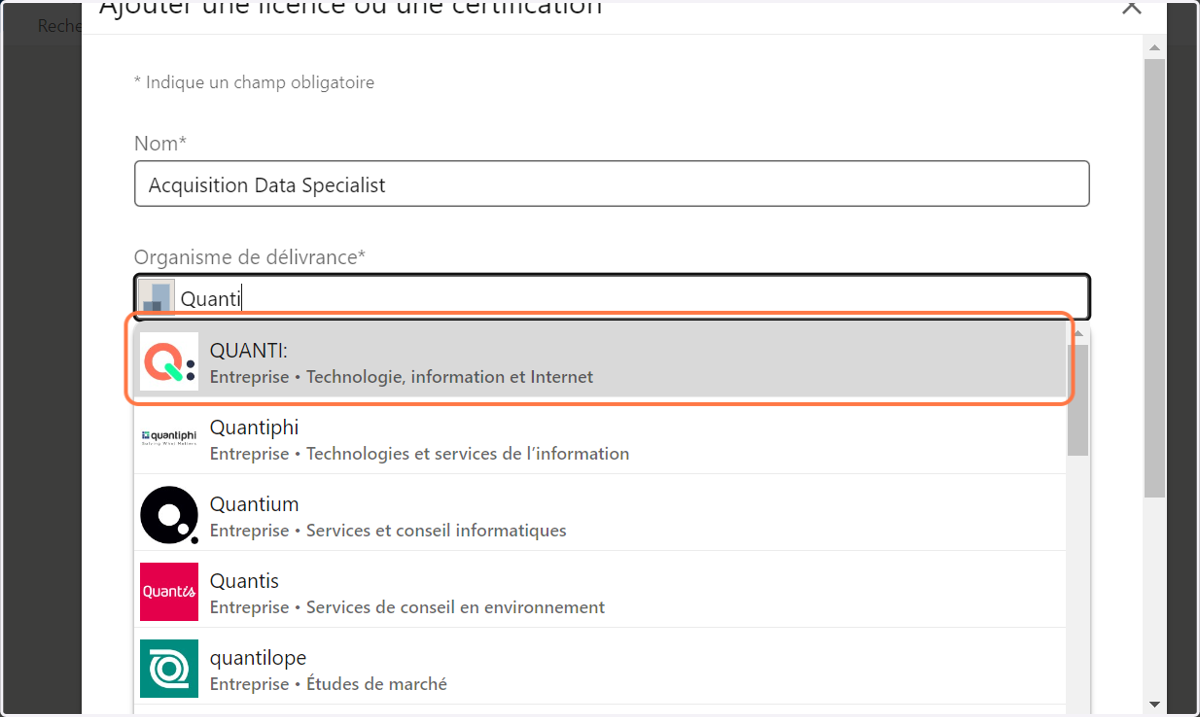Pick Quantium as issuing organization
The image size is (1200, 717).
(x=600, y=514)
